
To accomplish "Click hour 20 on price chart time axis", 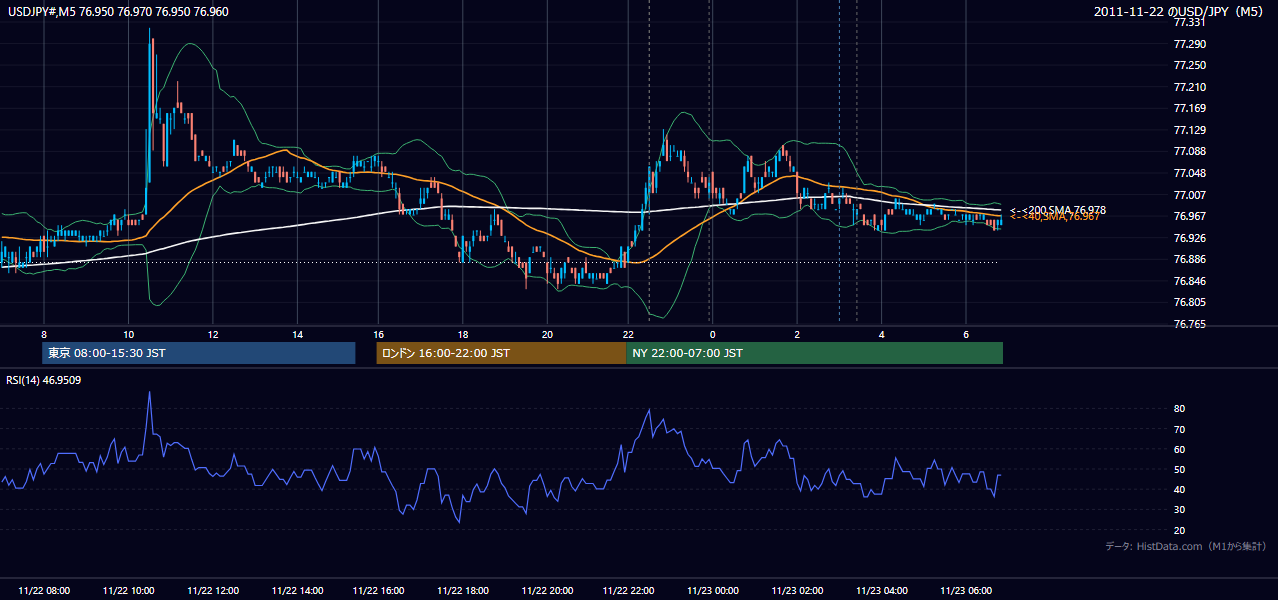I will point(546,334).
